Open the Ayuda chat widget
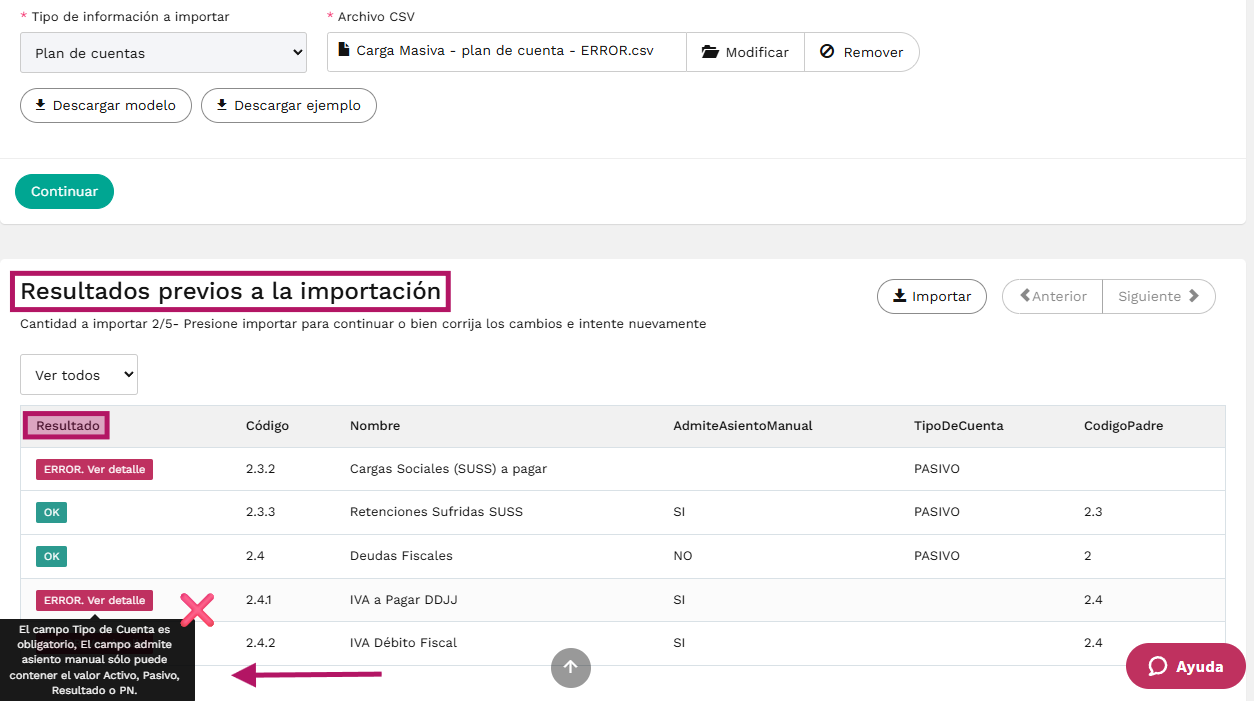This screenshot has width=1254, height=701. 1186,667
